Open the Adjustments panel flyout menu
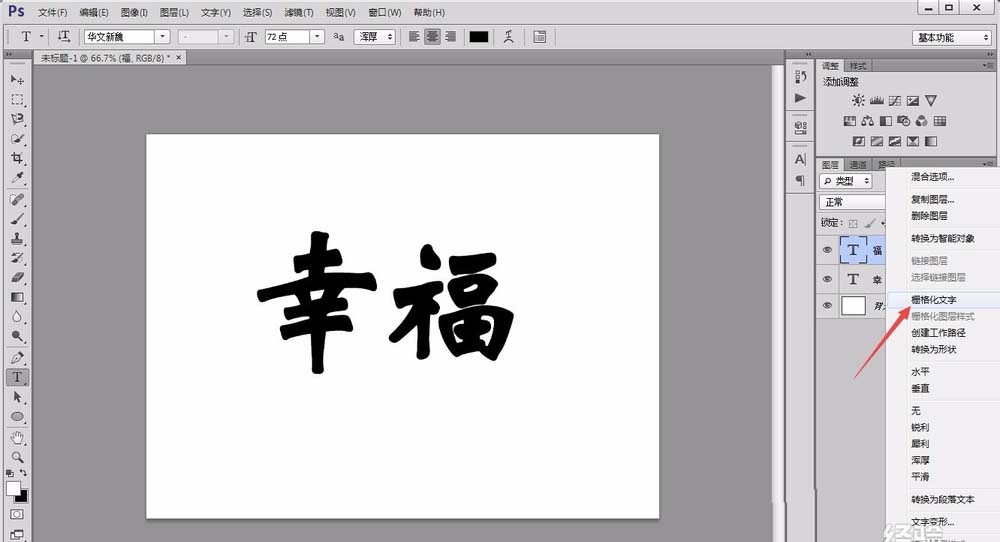 click(987, 66)
